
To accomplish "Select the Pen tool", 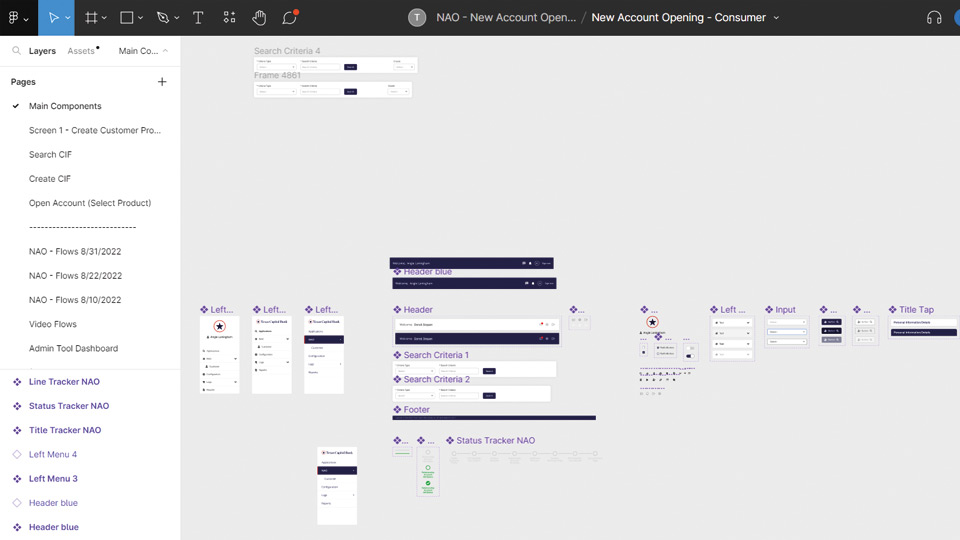I will tap(162, 18).
